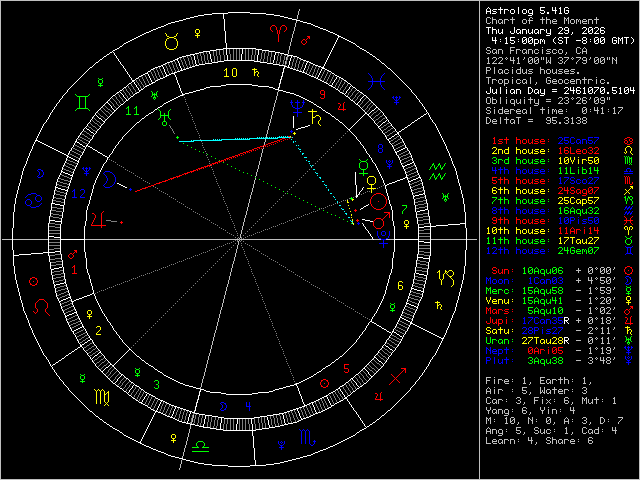Click the large blue Pluto glyph in chart
Screen dimensions: 640x480
[x=383, y=239]
